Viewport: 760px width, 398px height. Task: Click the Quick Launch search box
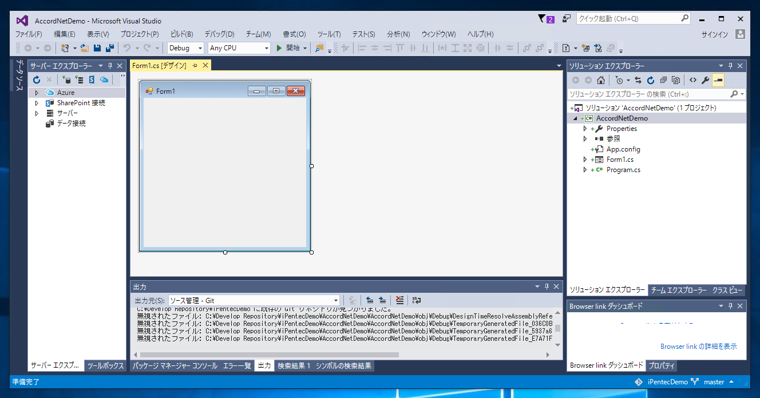coord(633,19)
